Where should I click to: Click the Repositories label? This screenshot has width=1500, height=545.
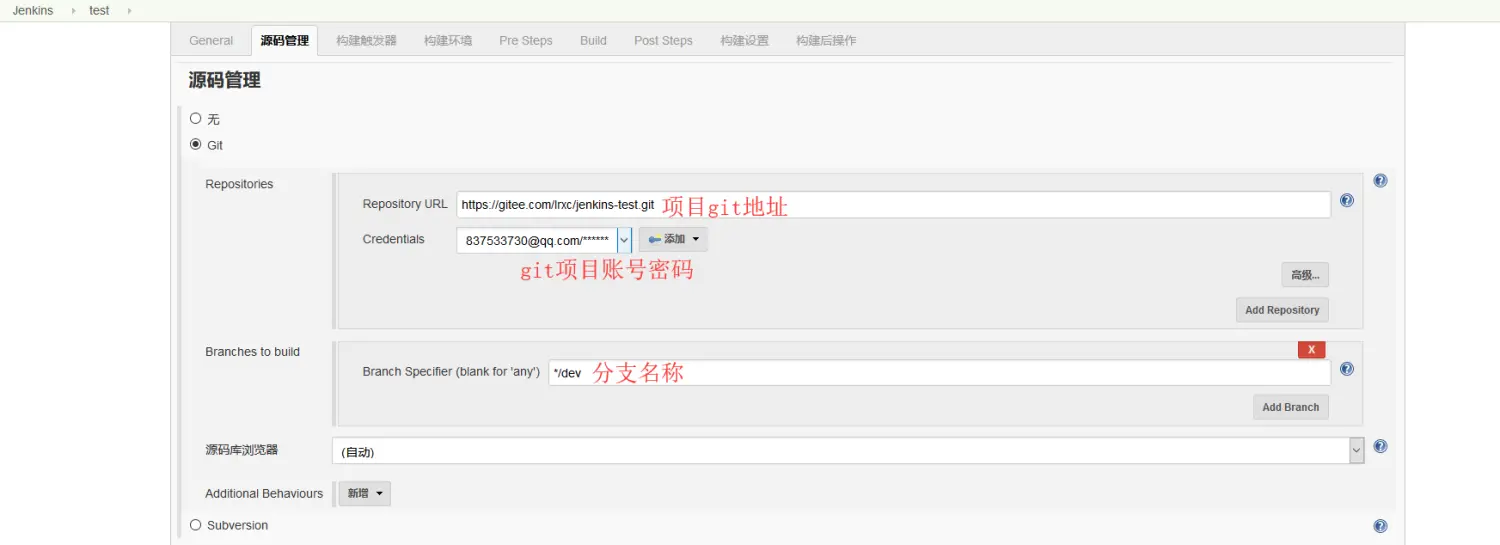239,184
